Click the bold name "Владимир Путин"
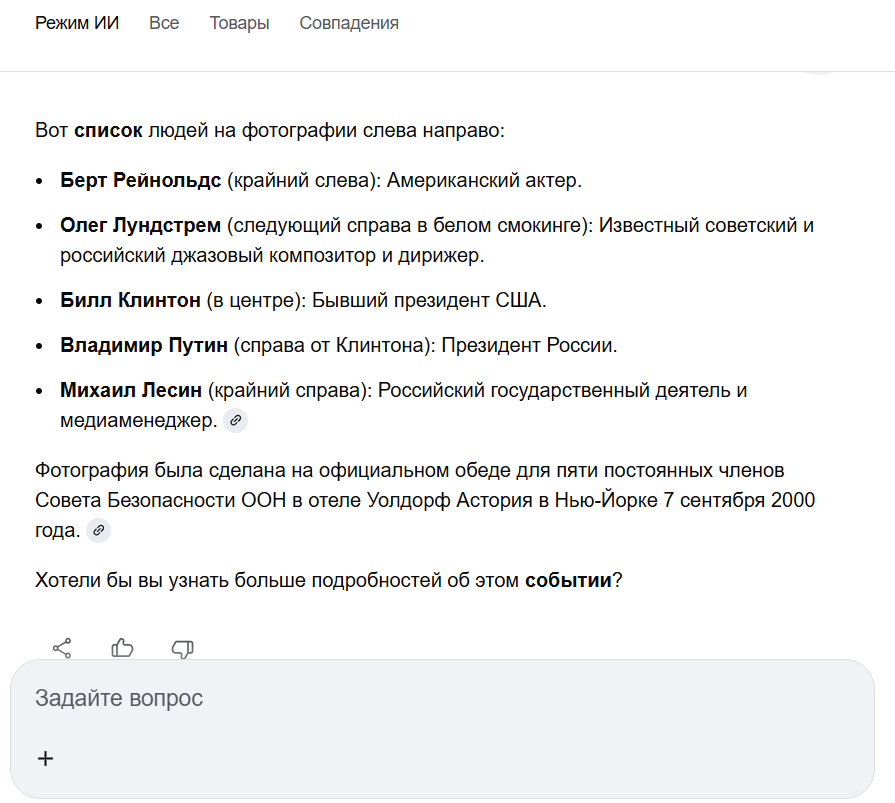The image size is (895, 803). (144, 346)
